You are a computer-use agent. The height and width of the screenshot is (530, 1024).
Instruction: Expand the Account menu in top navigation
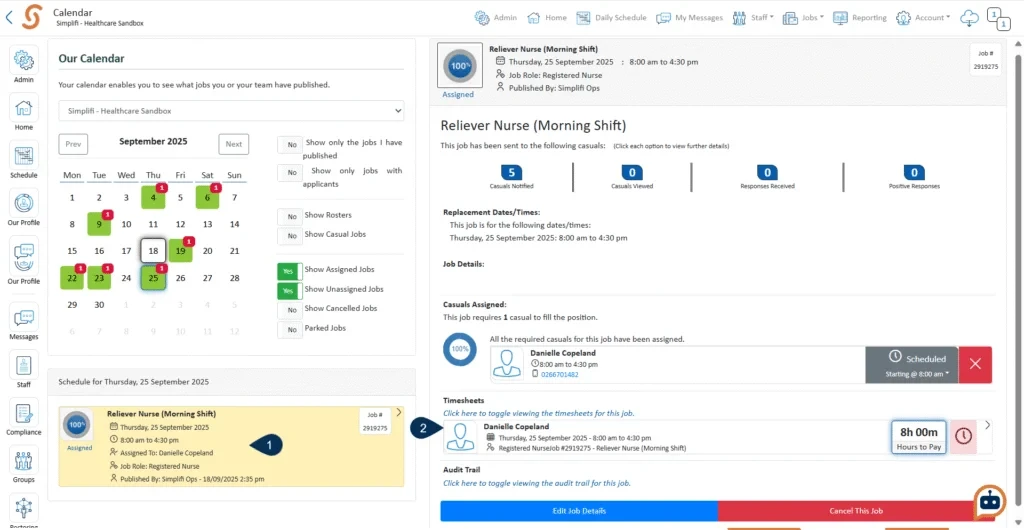click(x=923, y=18)
